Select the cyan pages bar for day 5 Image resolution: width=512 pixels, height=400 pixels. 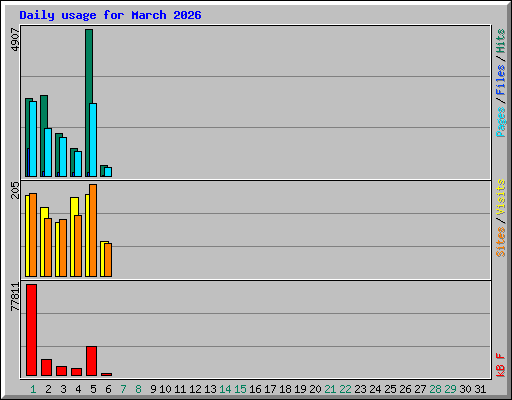coord(93,140)
